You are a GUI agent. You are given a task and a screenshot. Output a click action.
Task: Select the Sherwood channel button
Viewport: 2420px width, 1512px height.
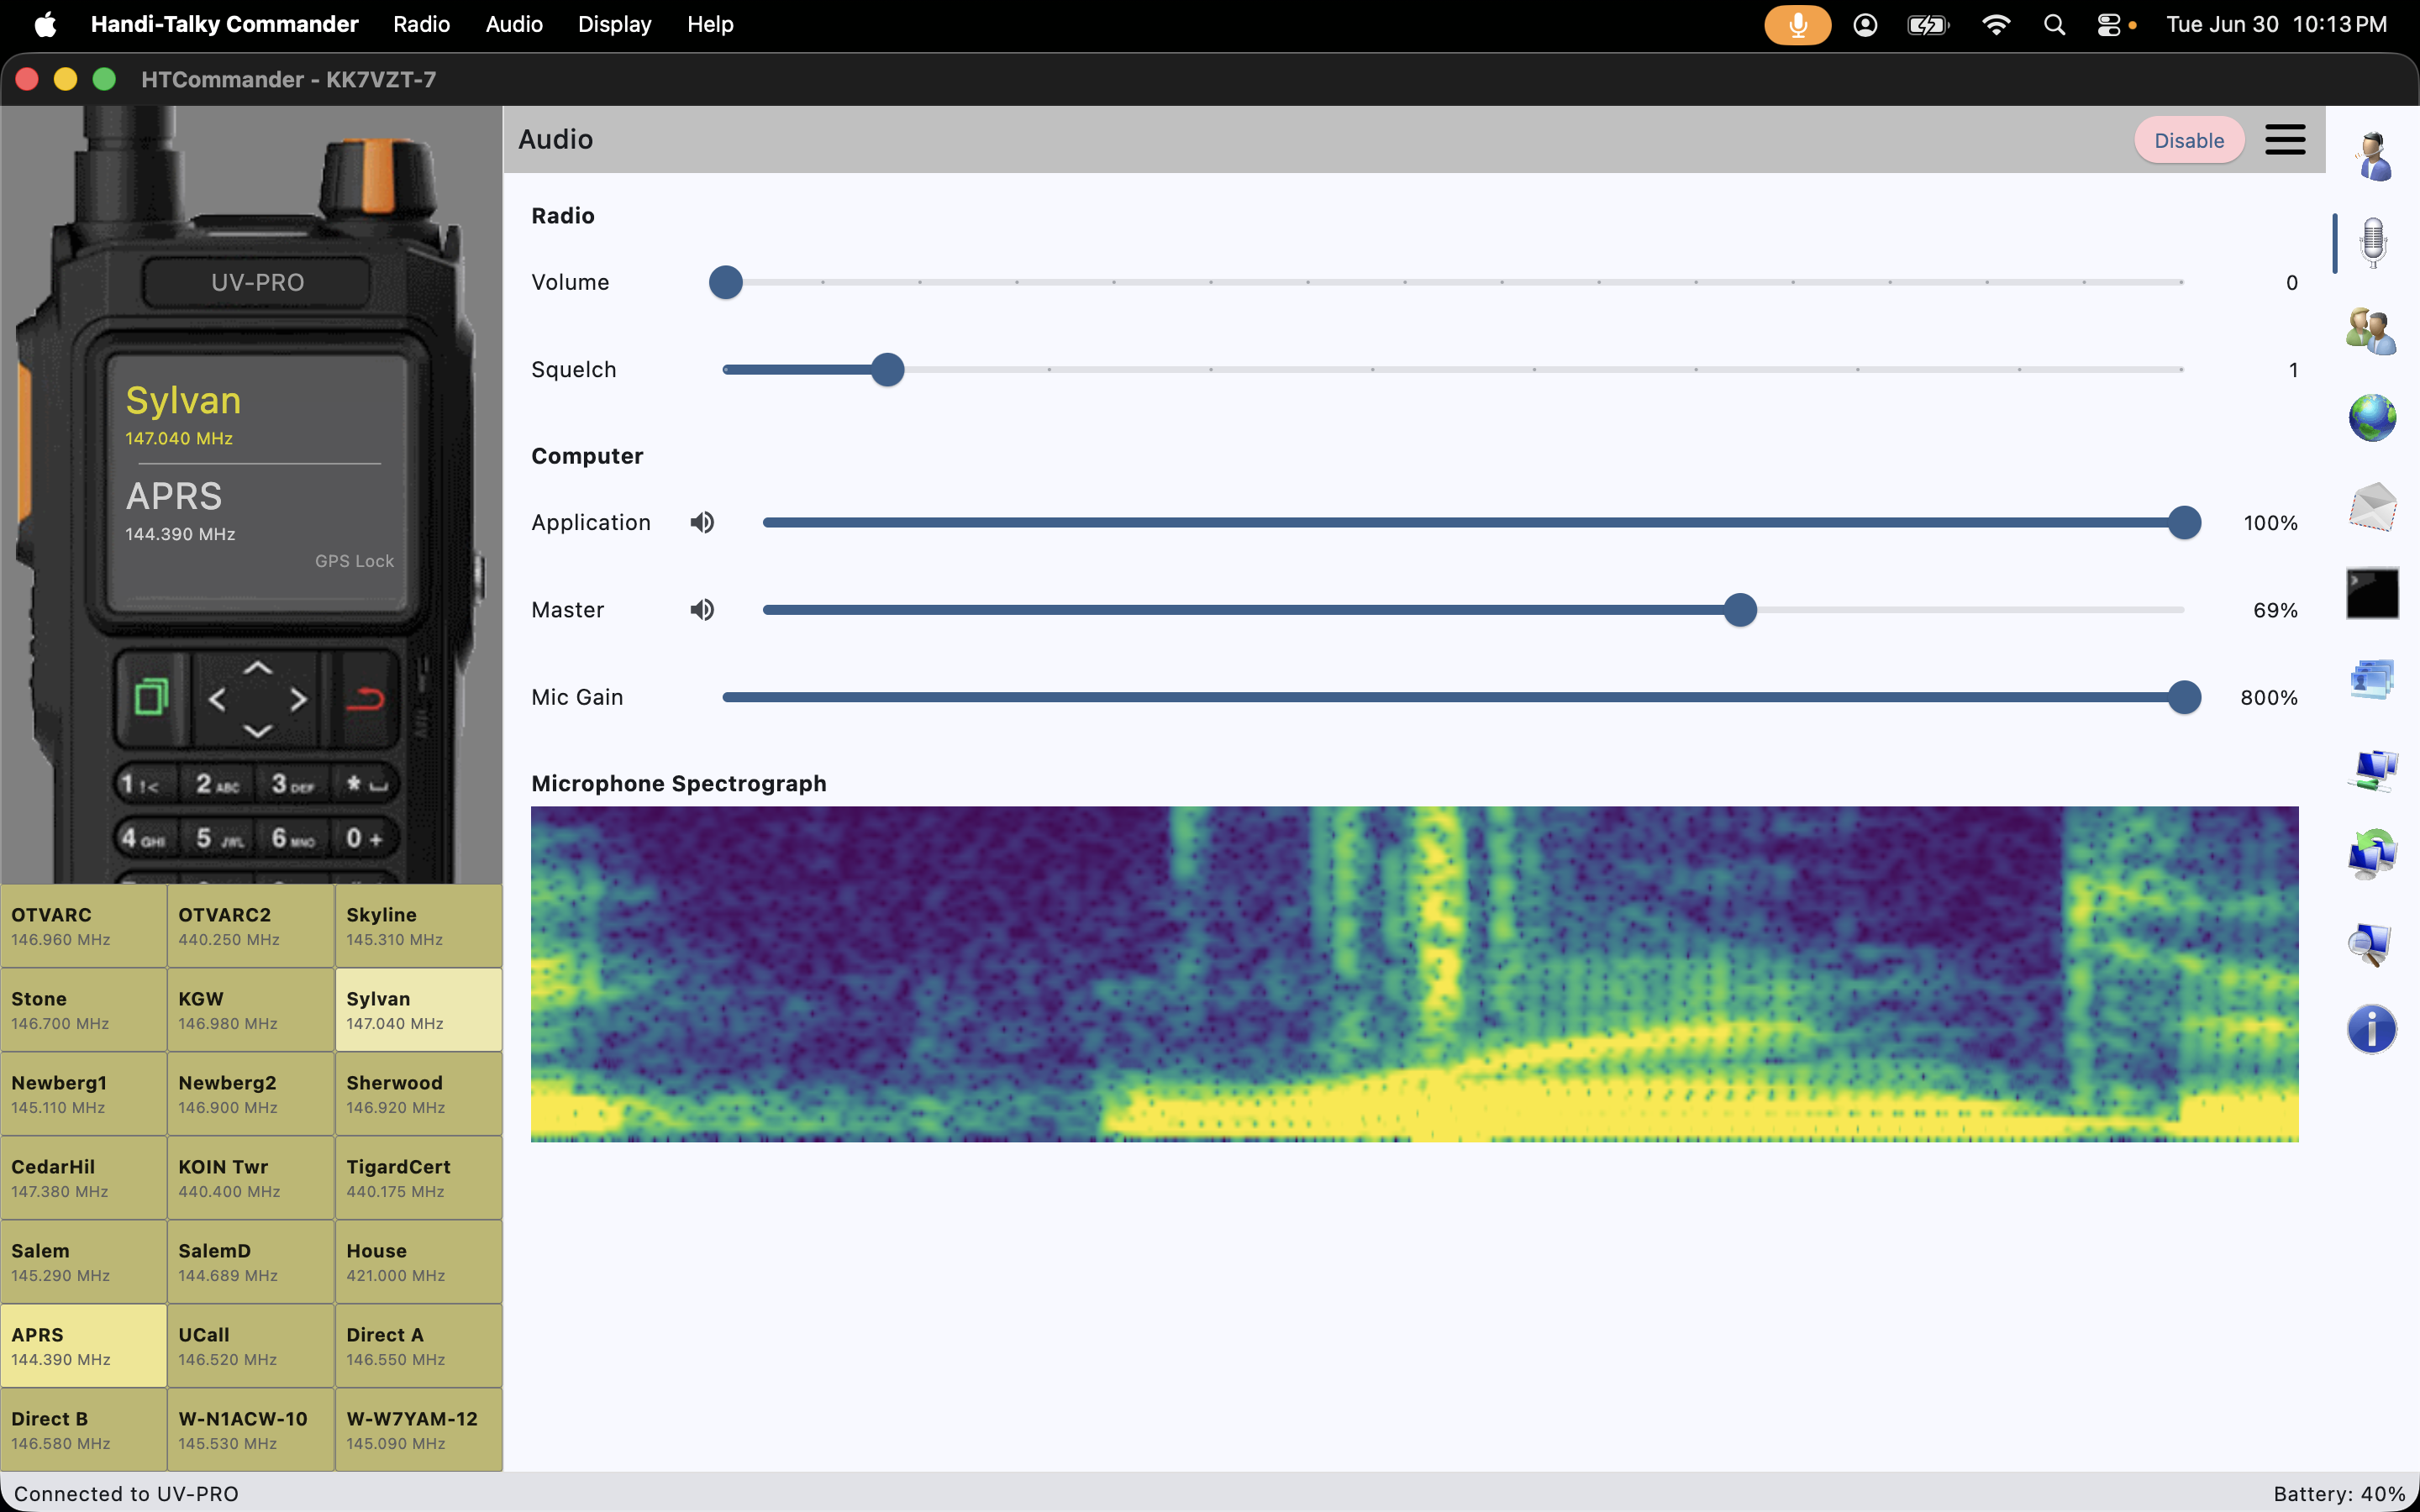(418, 1094)
